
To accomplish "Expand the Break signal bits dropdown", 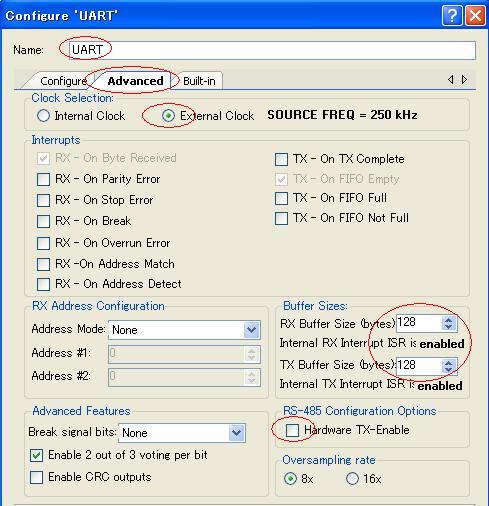I will [237, 433].
